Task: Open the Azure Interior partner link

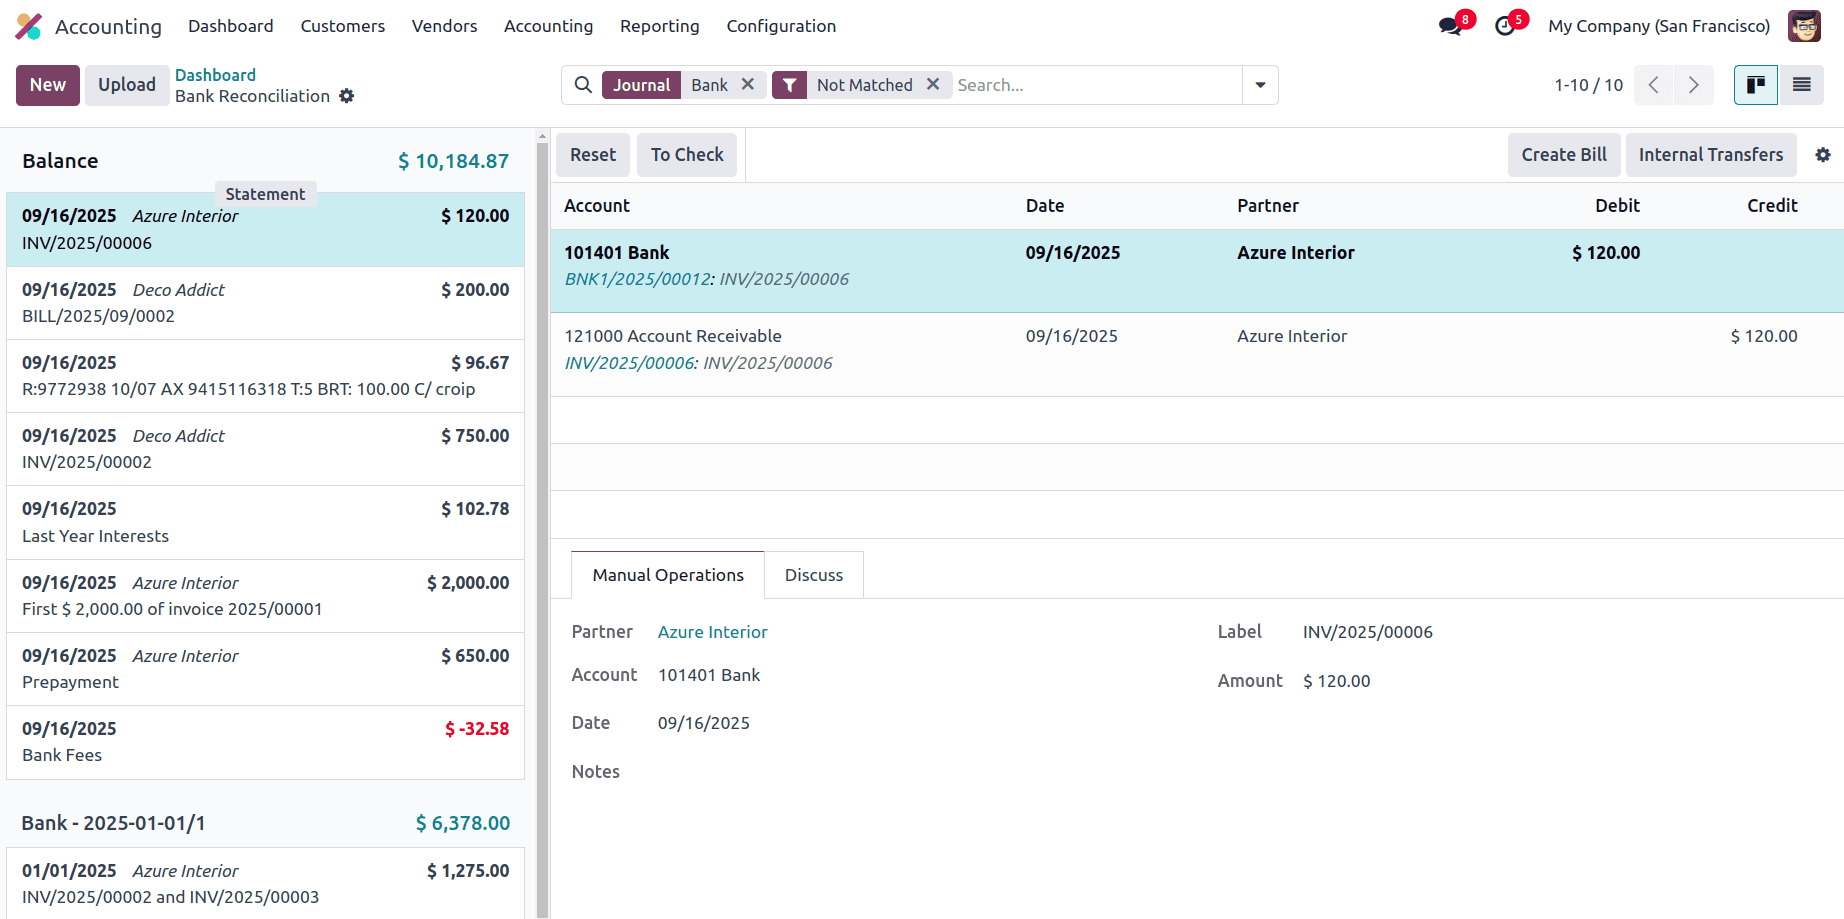Action: (712, 632)
